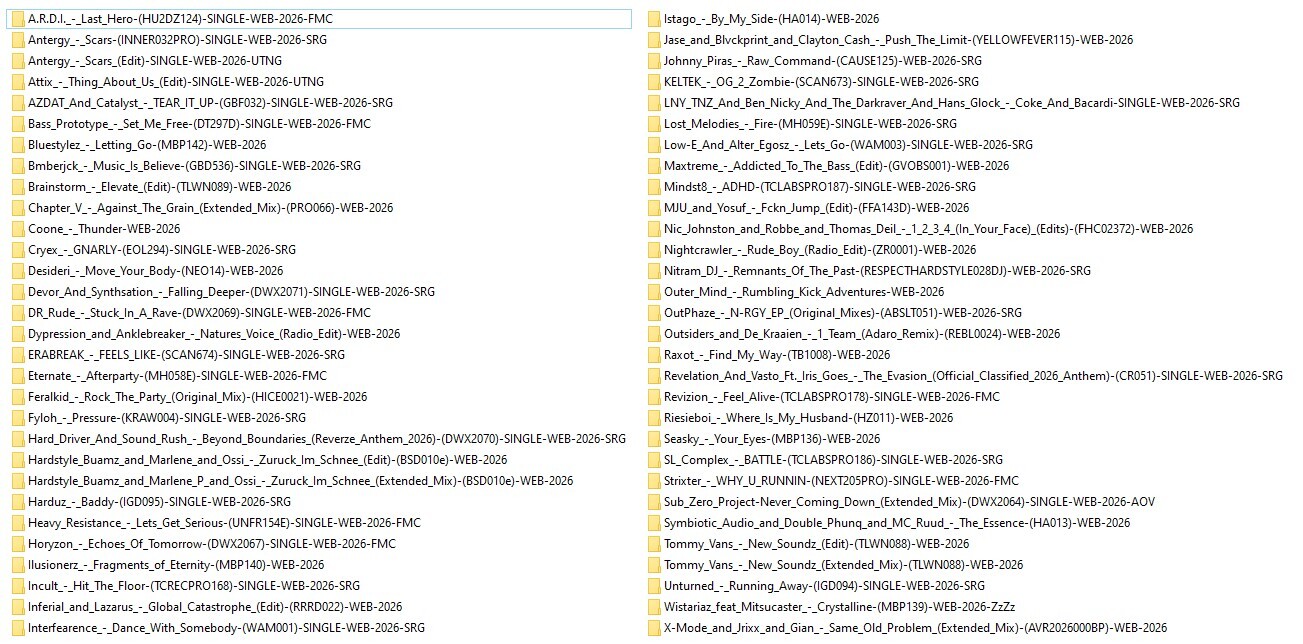The image size is (1303, 644).
Task: Select folder icon of Raxot Find My Way
Action: (653, 355)
